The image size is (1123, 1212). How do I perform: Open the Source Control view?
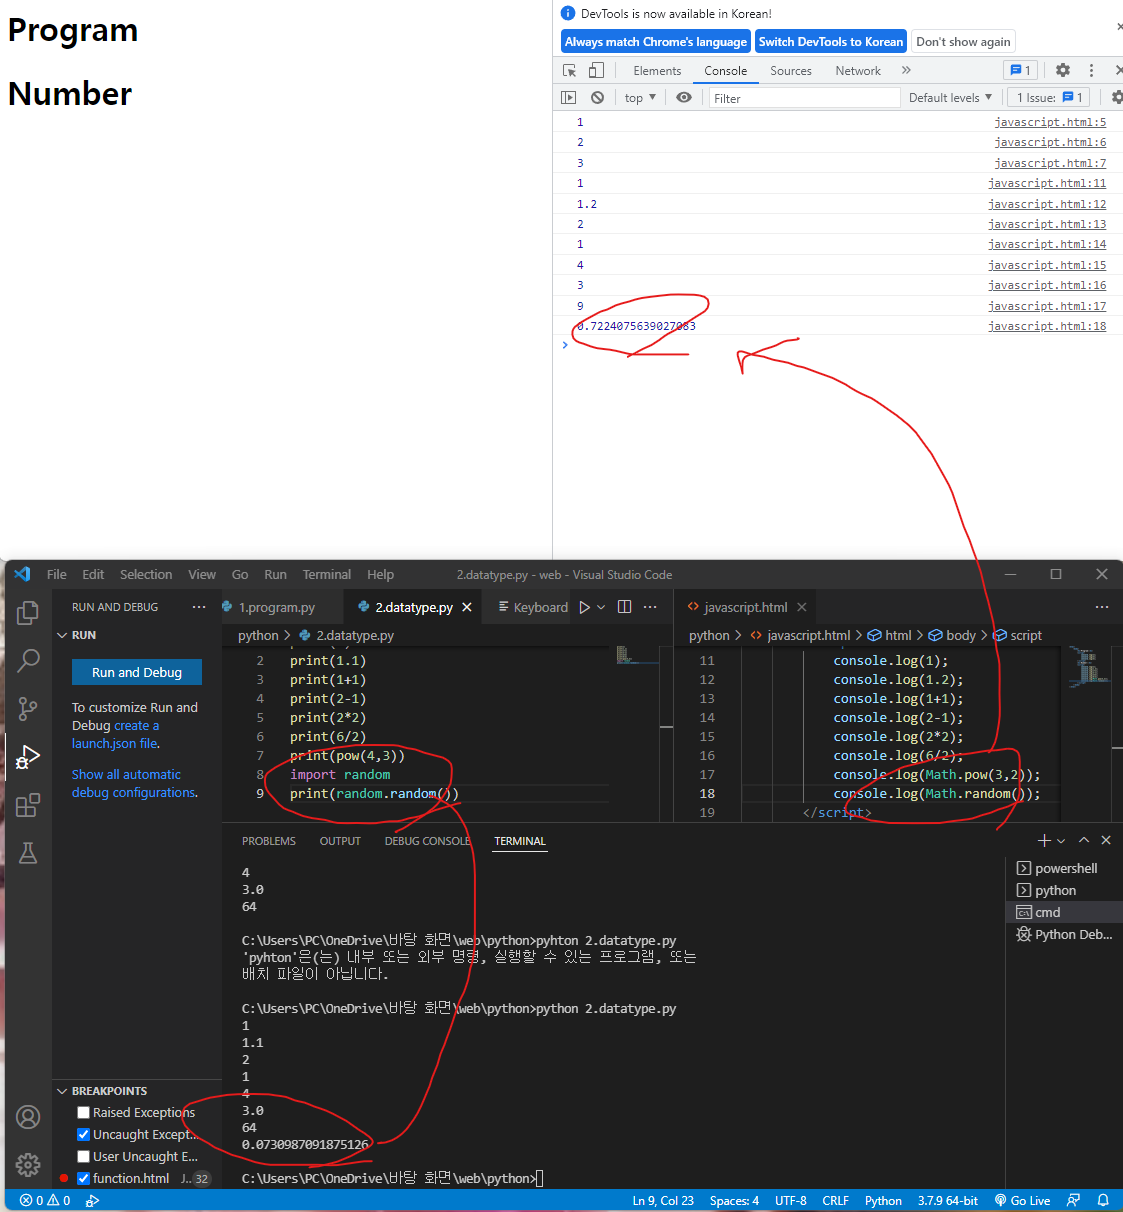[x=28, y=709]
